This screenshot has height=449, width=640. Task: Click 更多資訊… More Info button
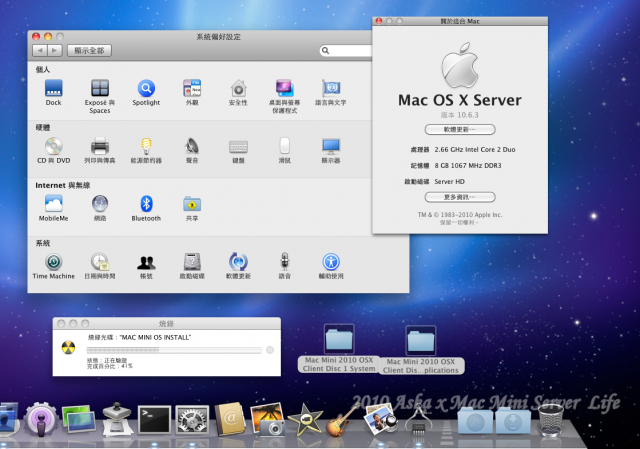point(460,197)
